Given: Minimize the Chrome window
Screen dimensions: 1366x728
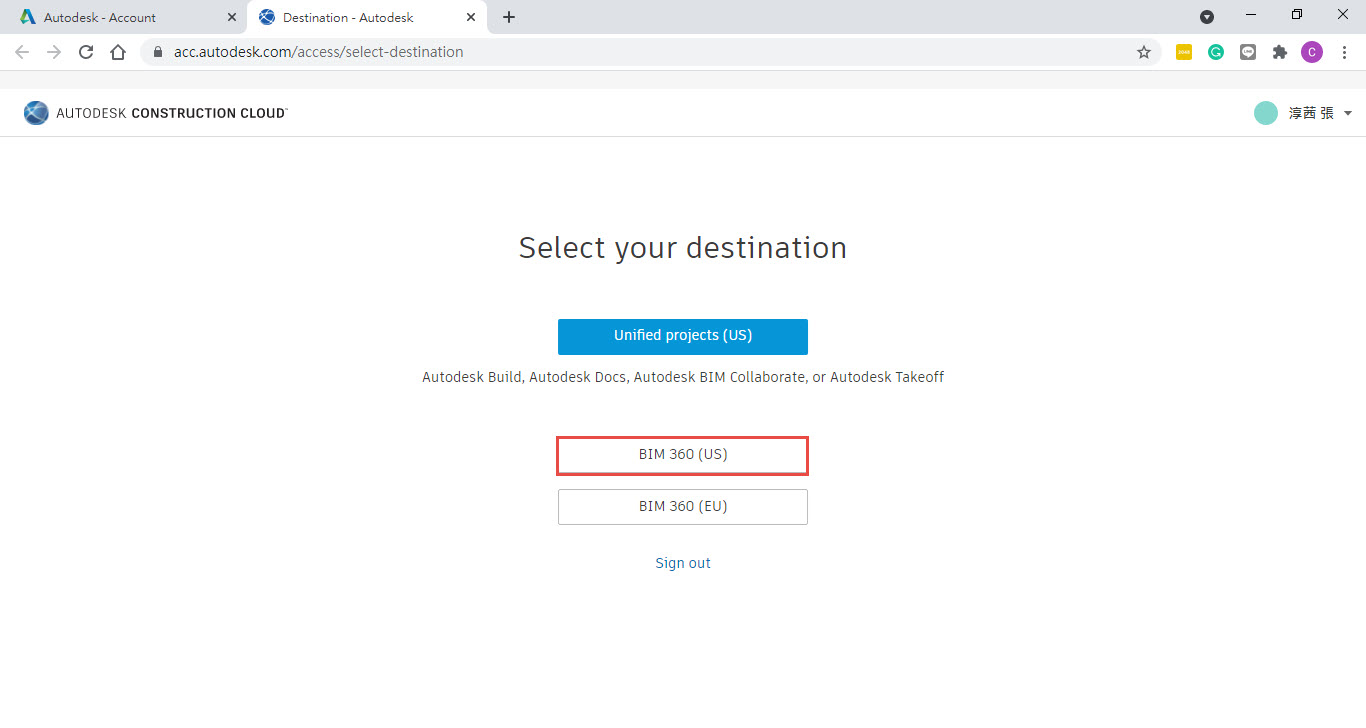Looking at the screenshot, I should tap(1252, 15).
